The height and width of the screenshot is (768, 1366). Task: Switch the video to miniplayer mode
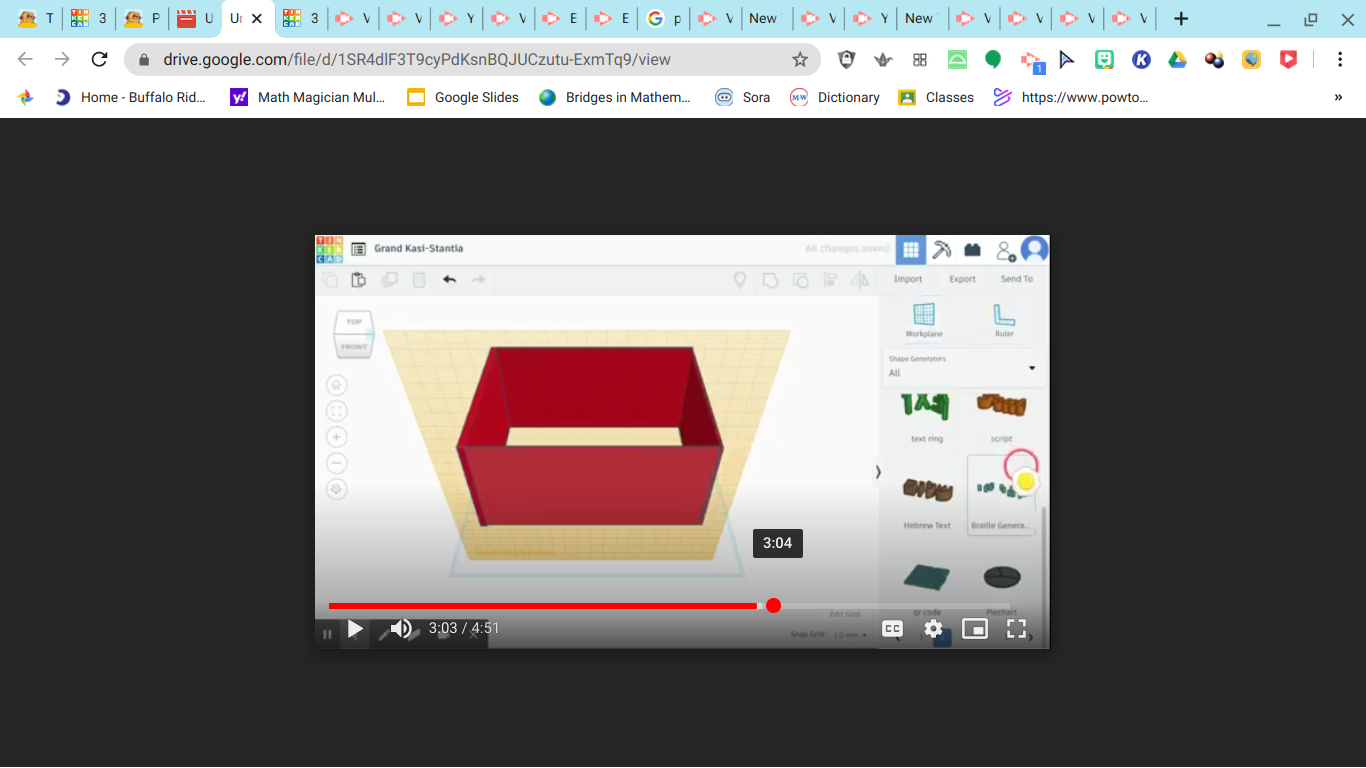pyautogui.click(x=975, y=629)
